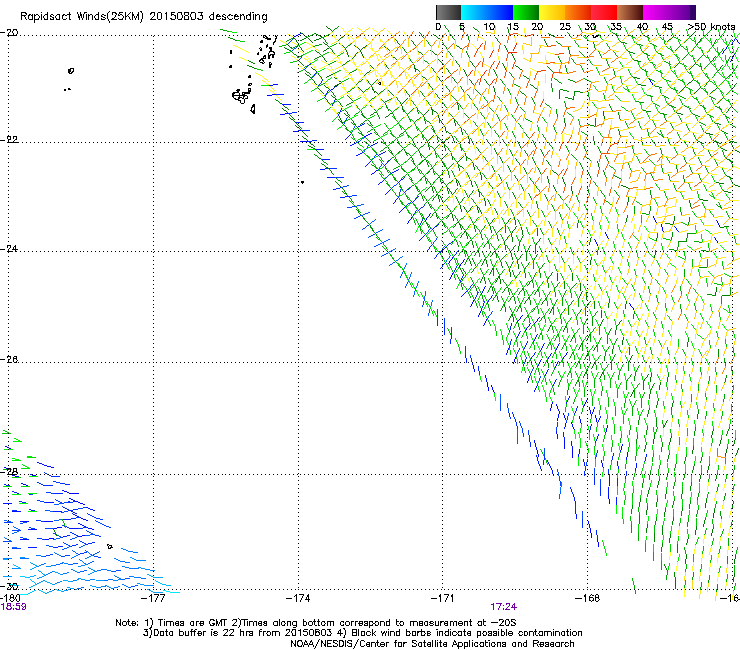
Task: Click the cyan 5-10 knots legend swatch
Action: pyautogui.click(x=474, y=12)
